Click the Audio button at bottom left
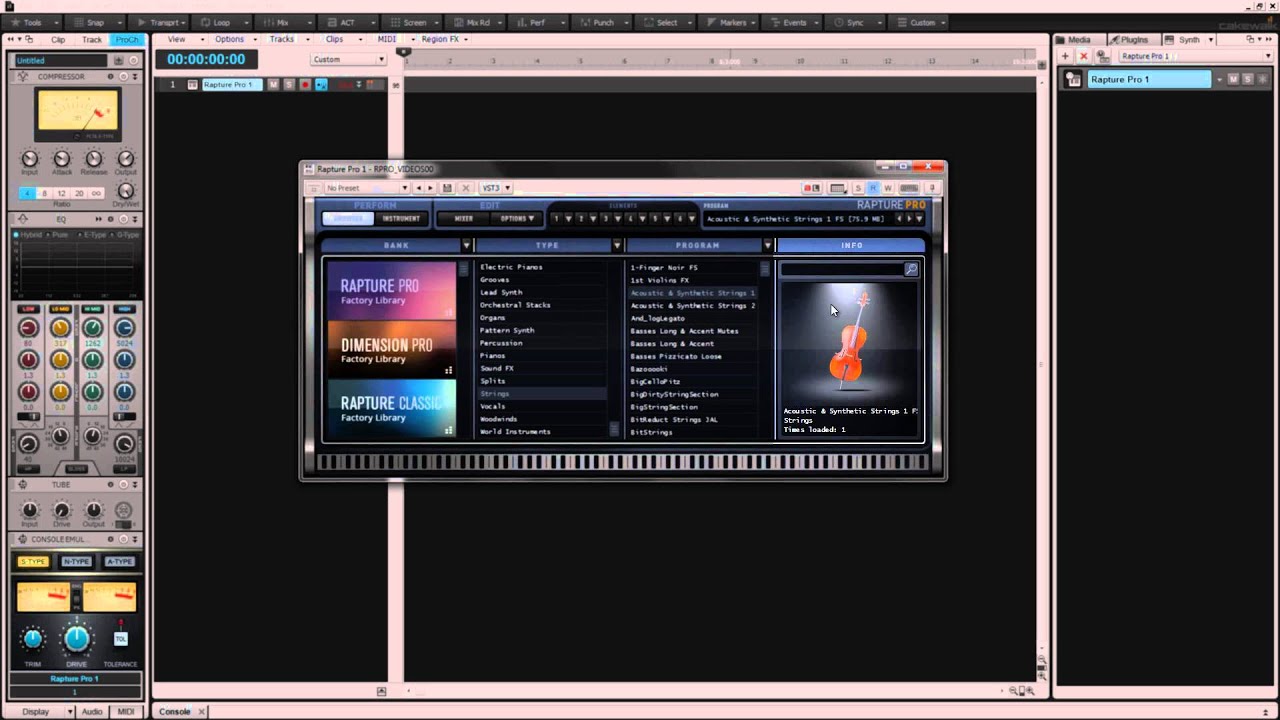1280x720 pixels. click(x=92, y=711)
